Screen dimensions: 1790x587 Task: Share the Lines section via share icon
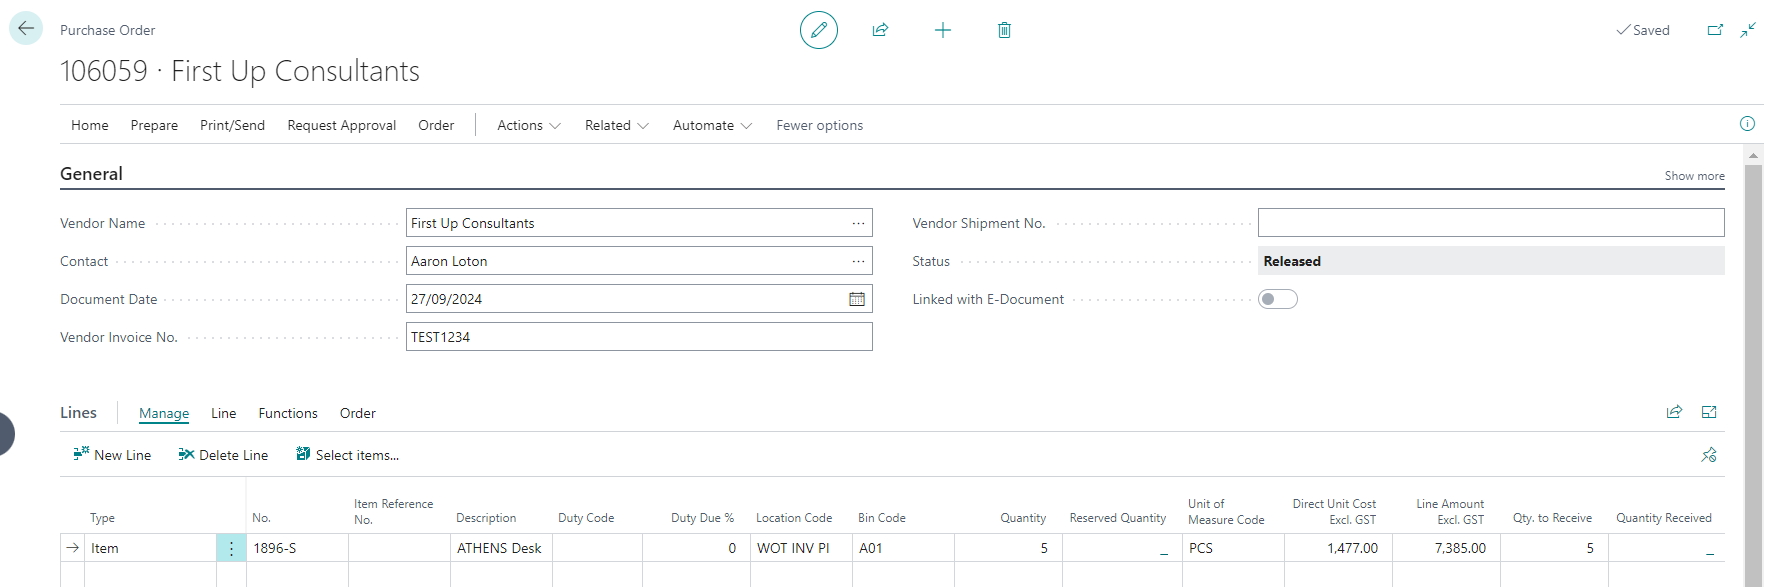coord(1674,412)
